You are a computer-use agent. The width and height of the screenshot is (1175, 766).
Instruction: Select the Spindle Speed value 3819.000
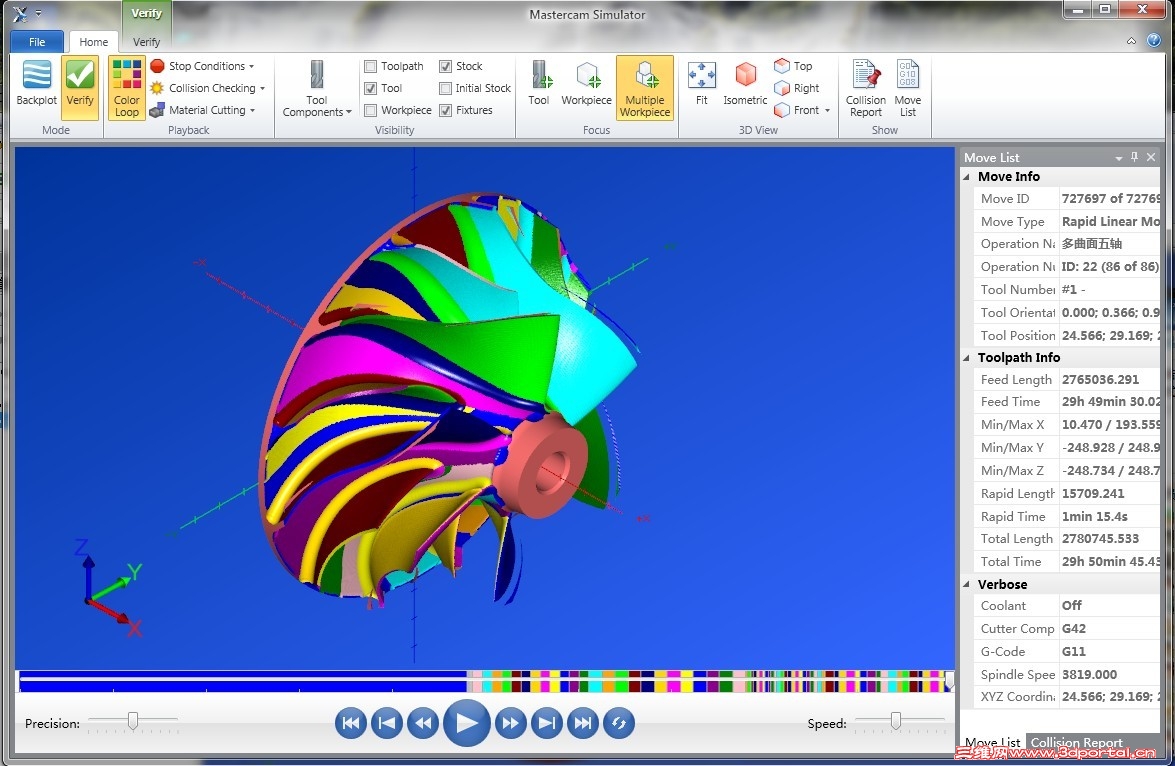[x=1089, y=675]
